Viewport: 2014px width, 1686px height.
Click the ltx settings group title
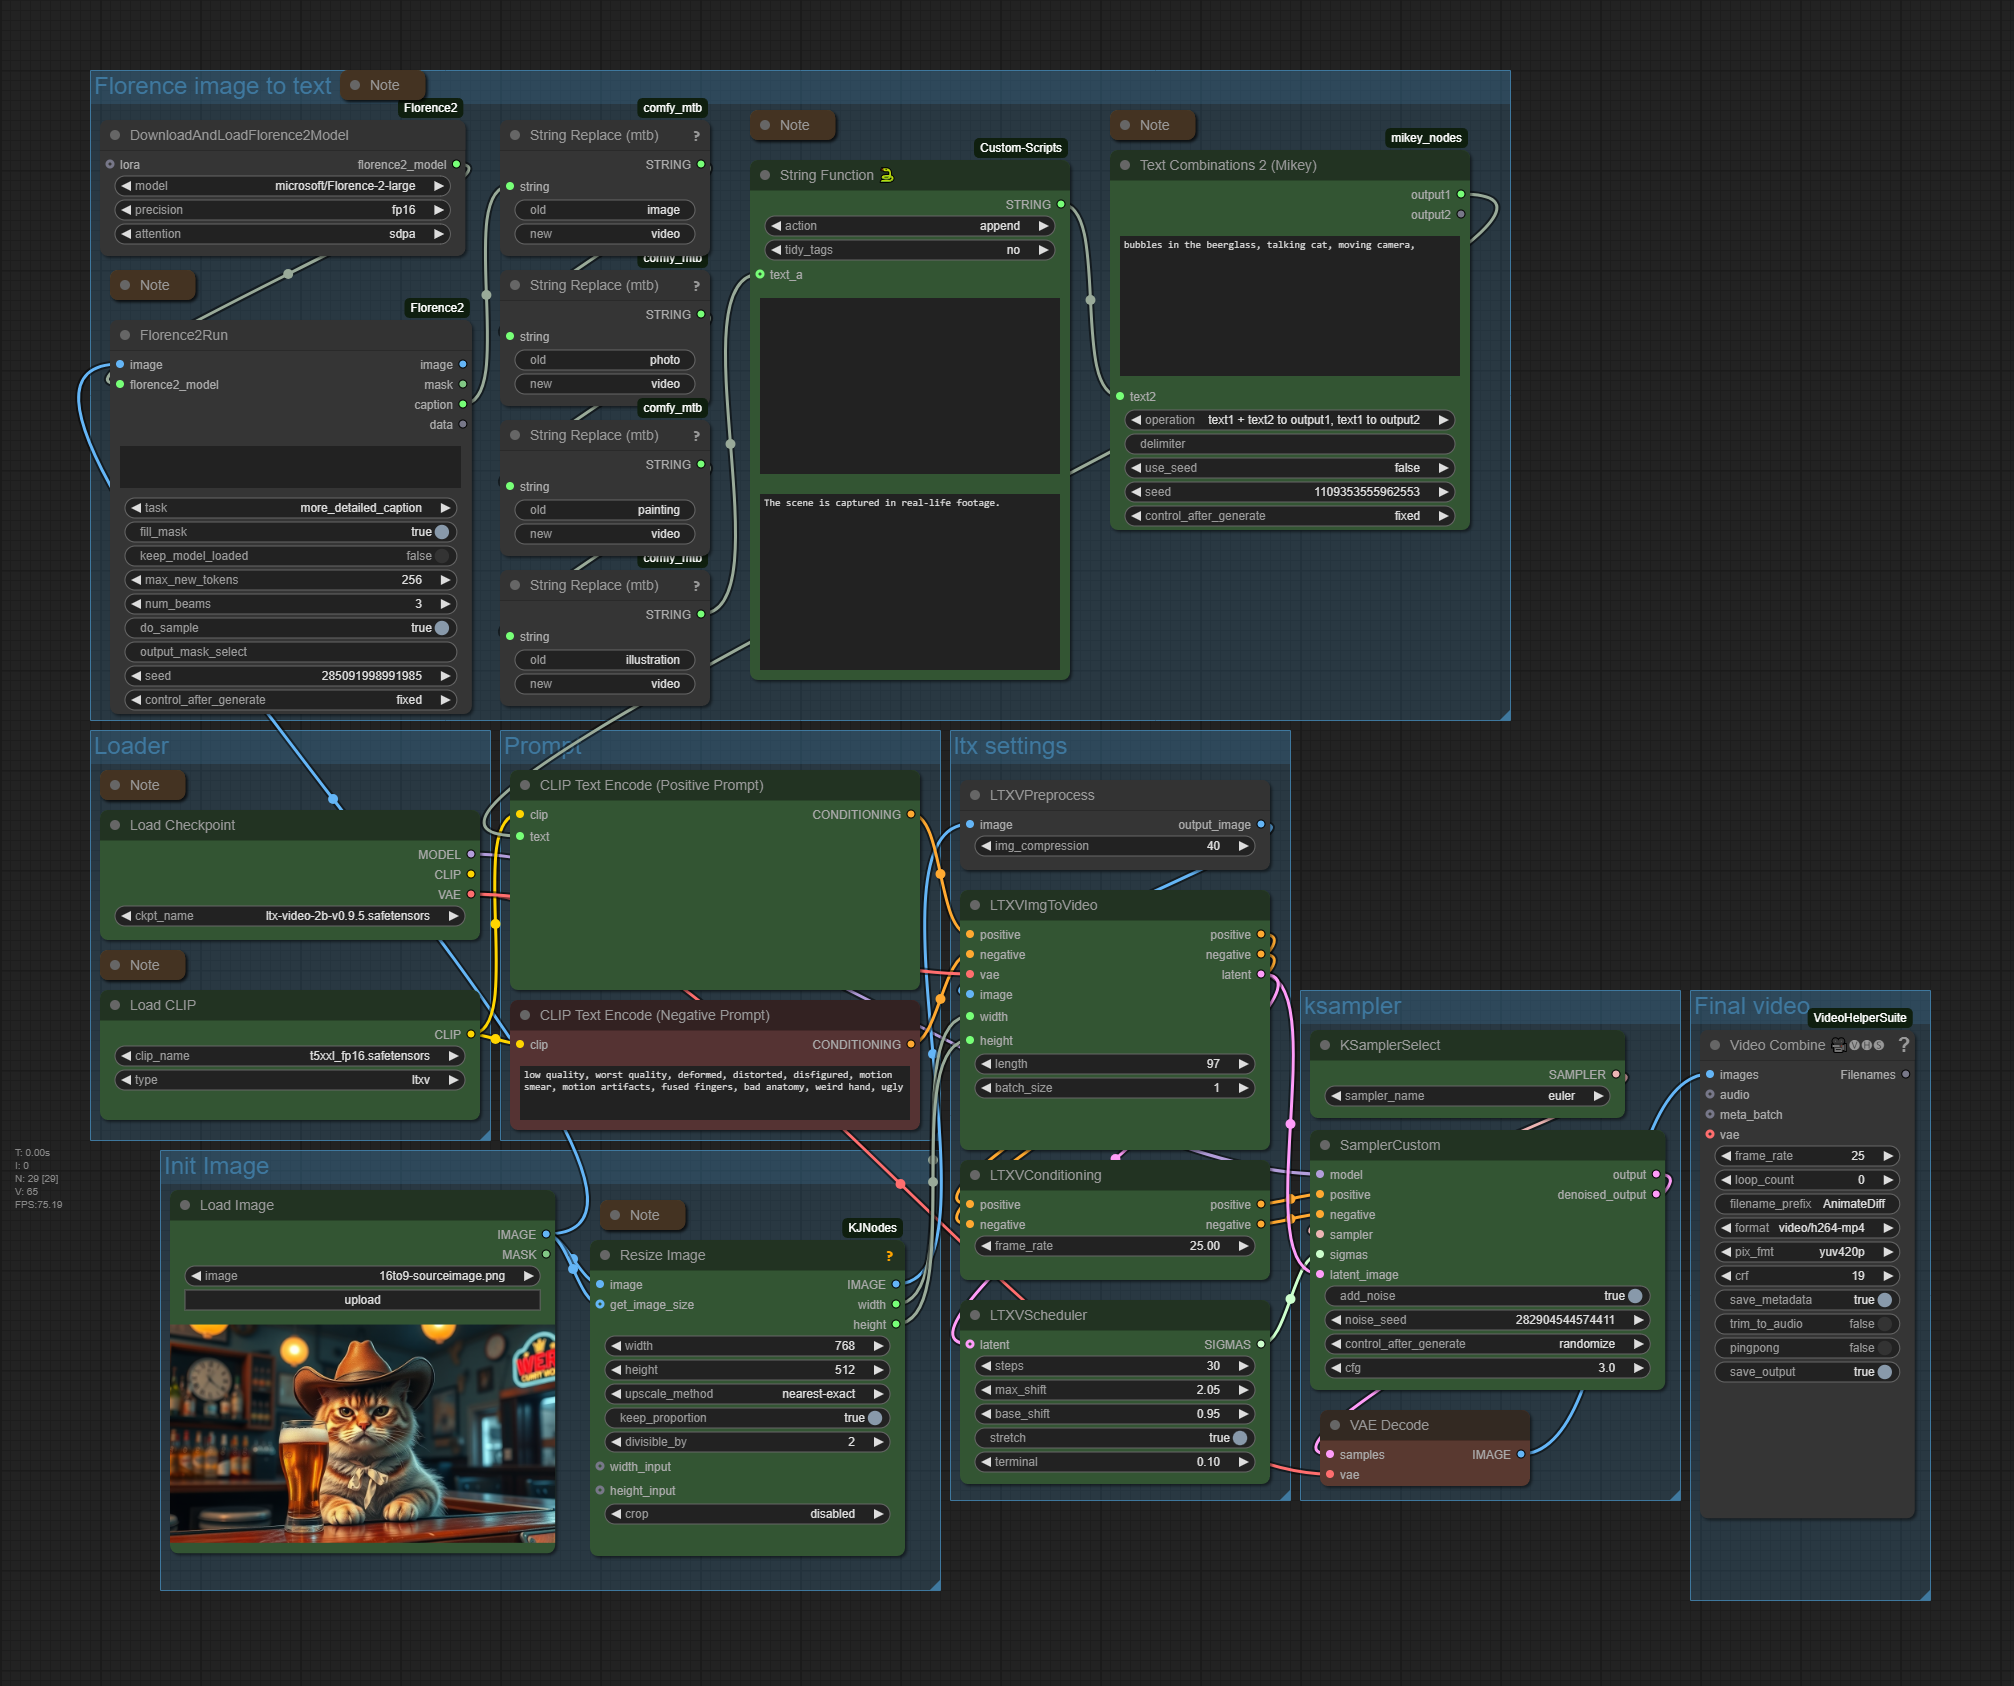[x=1010, y=747]
